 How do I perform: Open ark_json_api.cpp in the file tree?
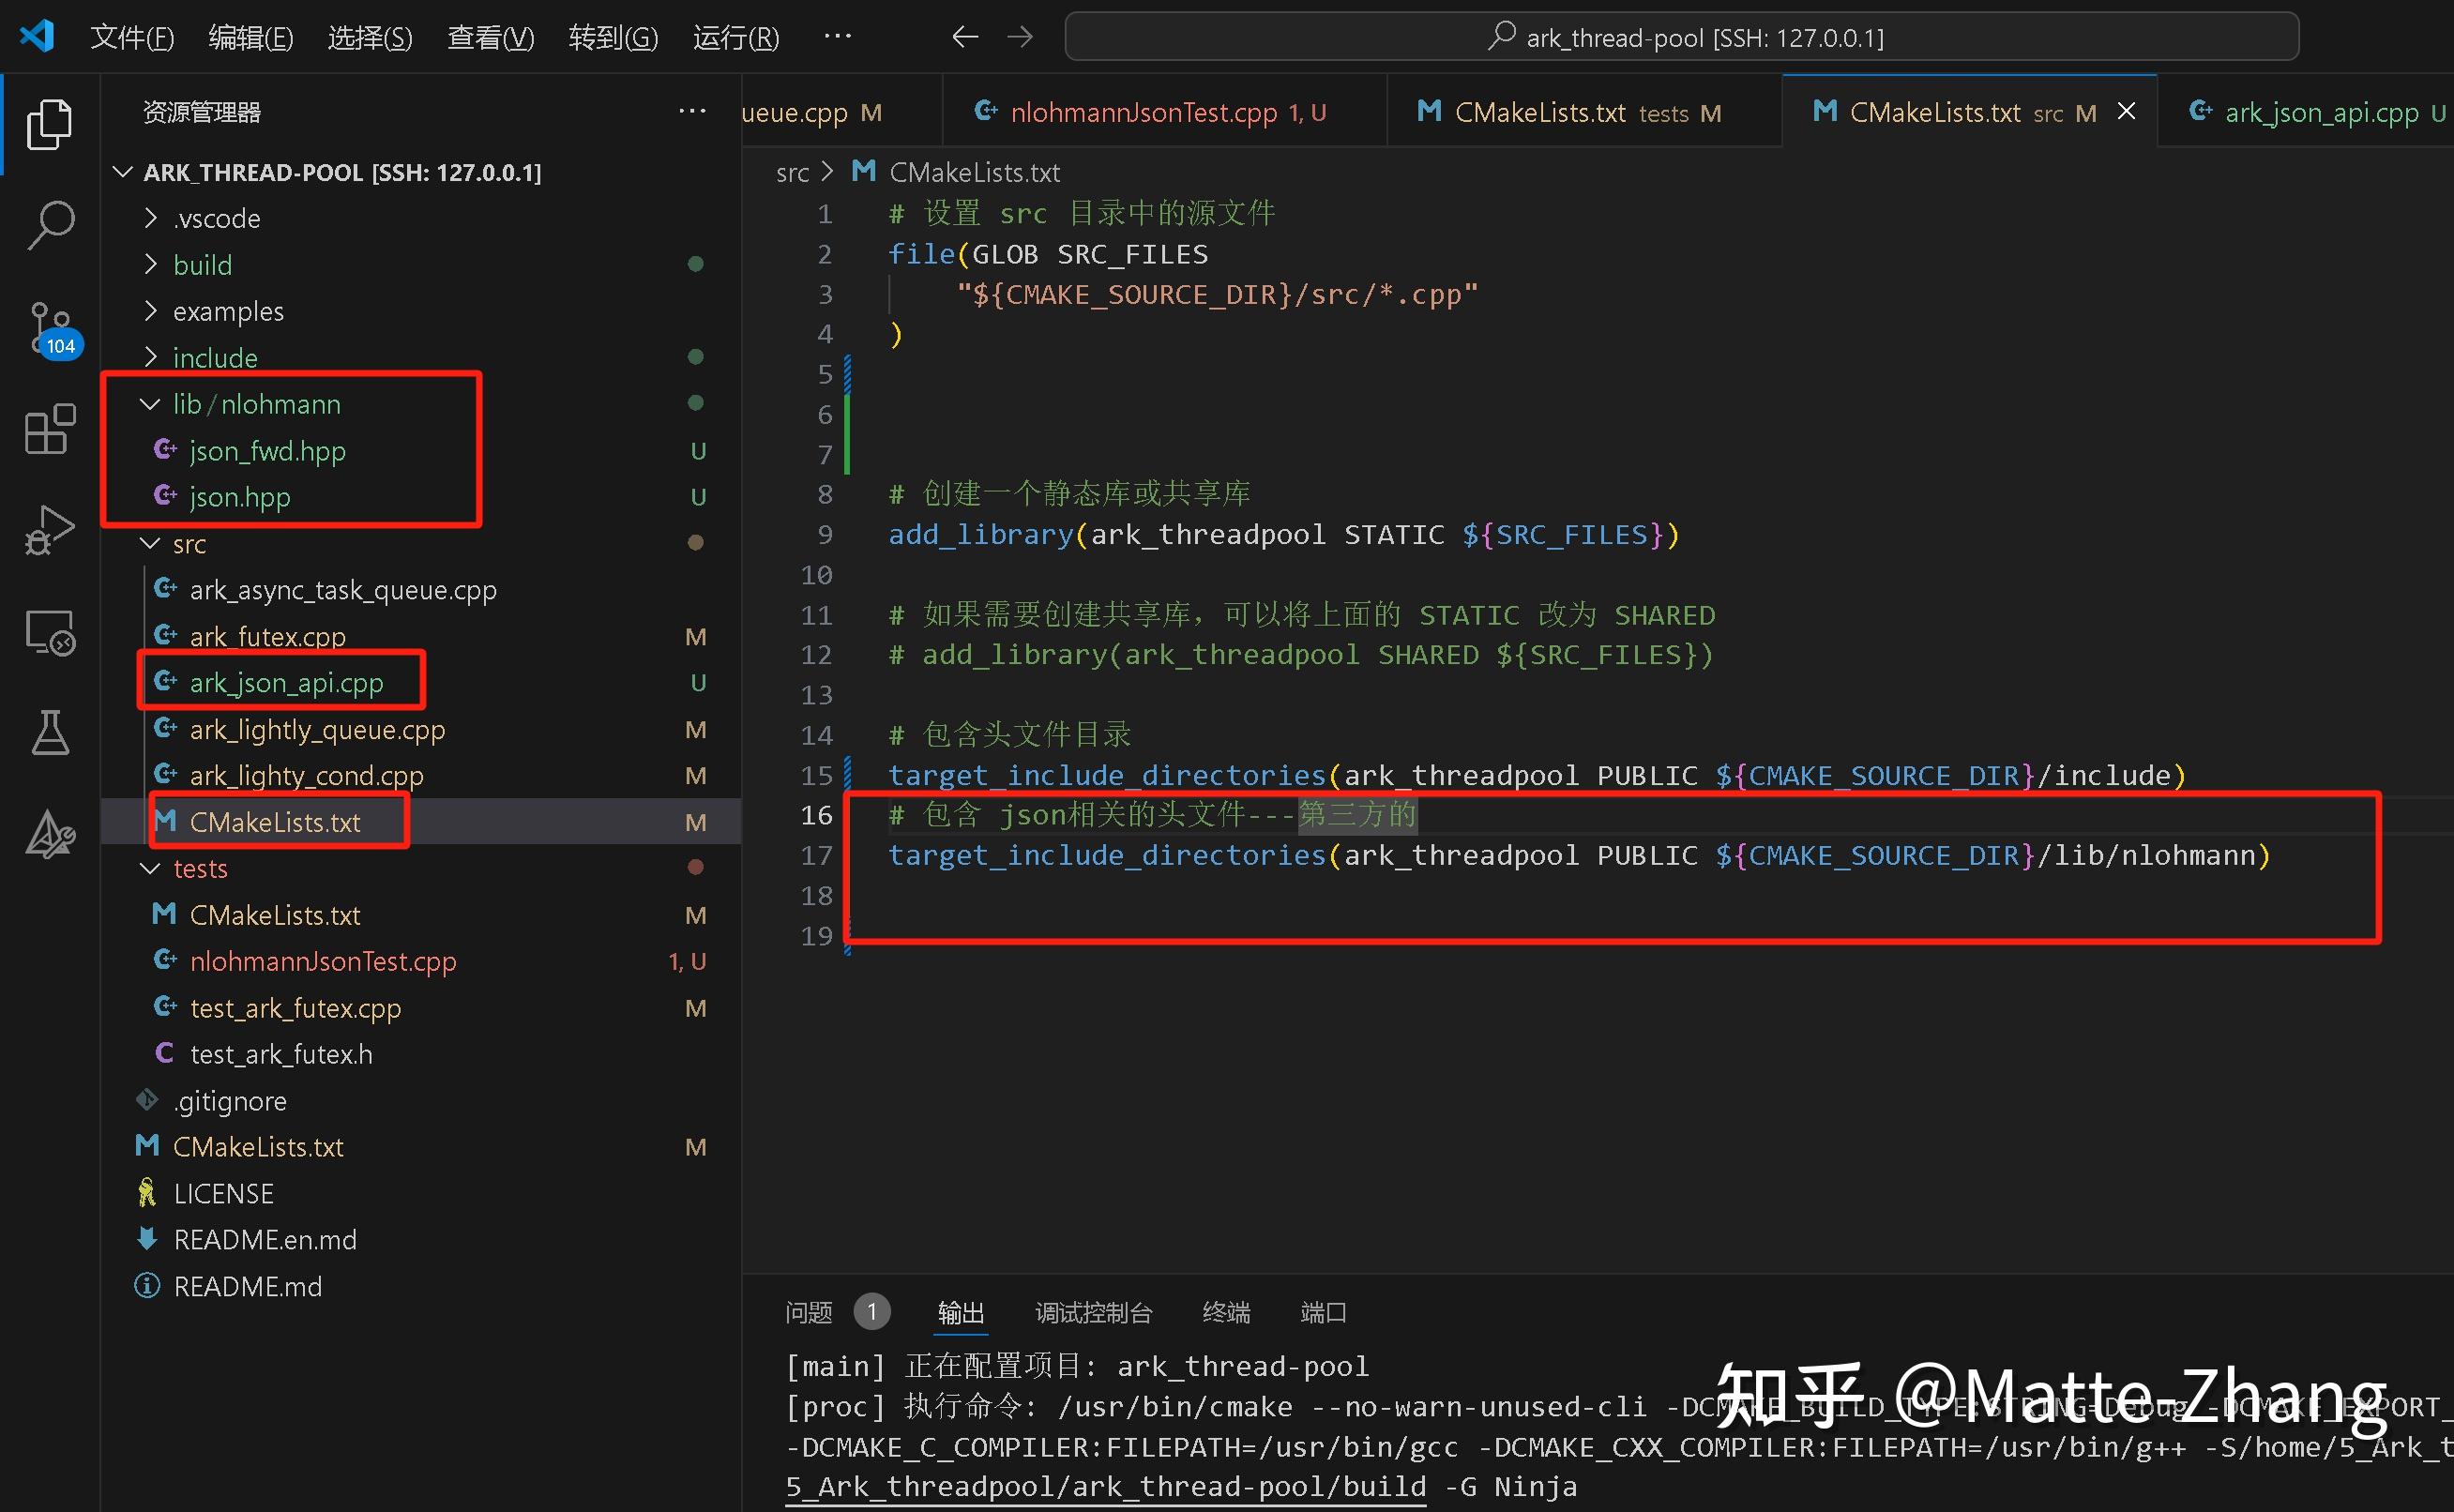(x=286, y=683)
